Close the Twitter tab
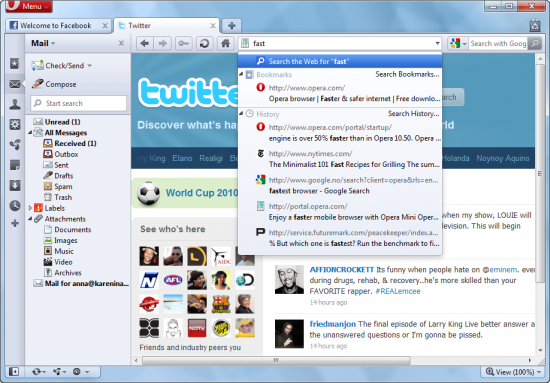This screenshot has width=550, height=383. point(213,26)
